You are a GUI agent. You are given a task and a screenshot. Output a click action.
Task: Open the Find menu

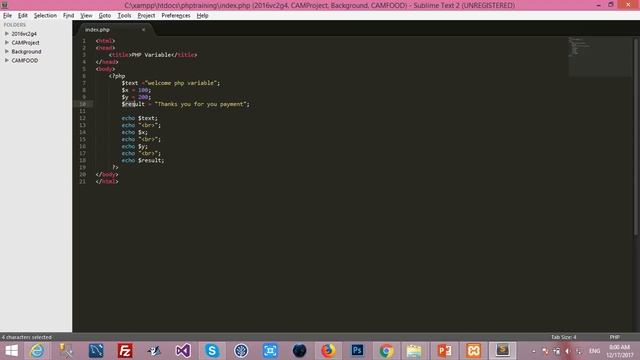[69, 16]
